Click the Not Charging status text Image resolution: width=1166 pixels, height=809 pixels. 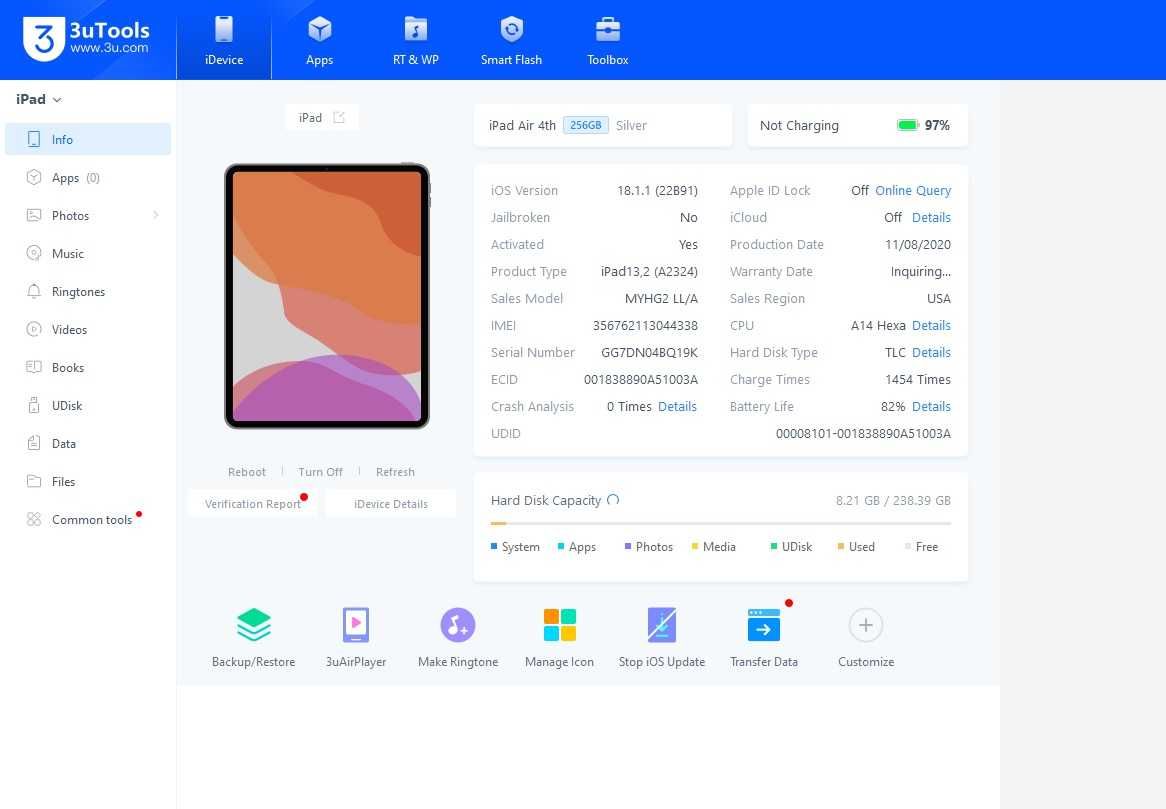(799, 126)
